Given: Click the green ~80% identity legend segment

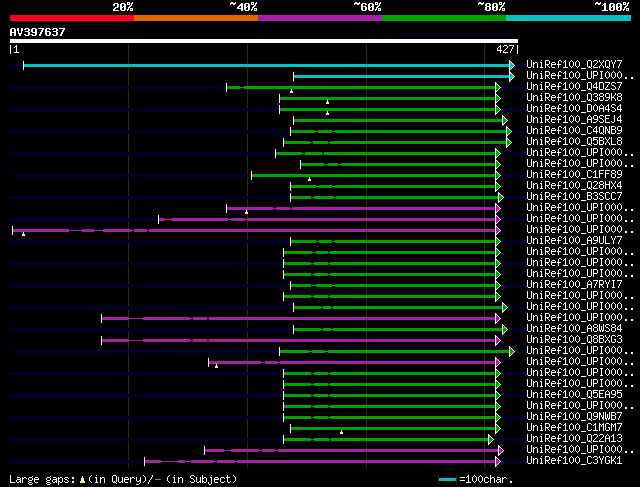Looking at the screenshot, I should click(444, 18).
